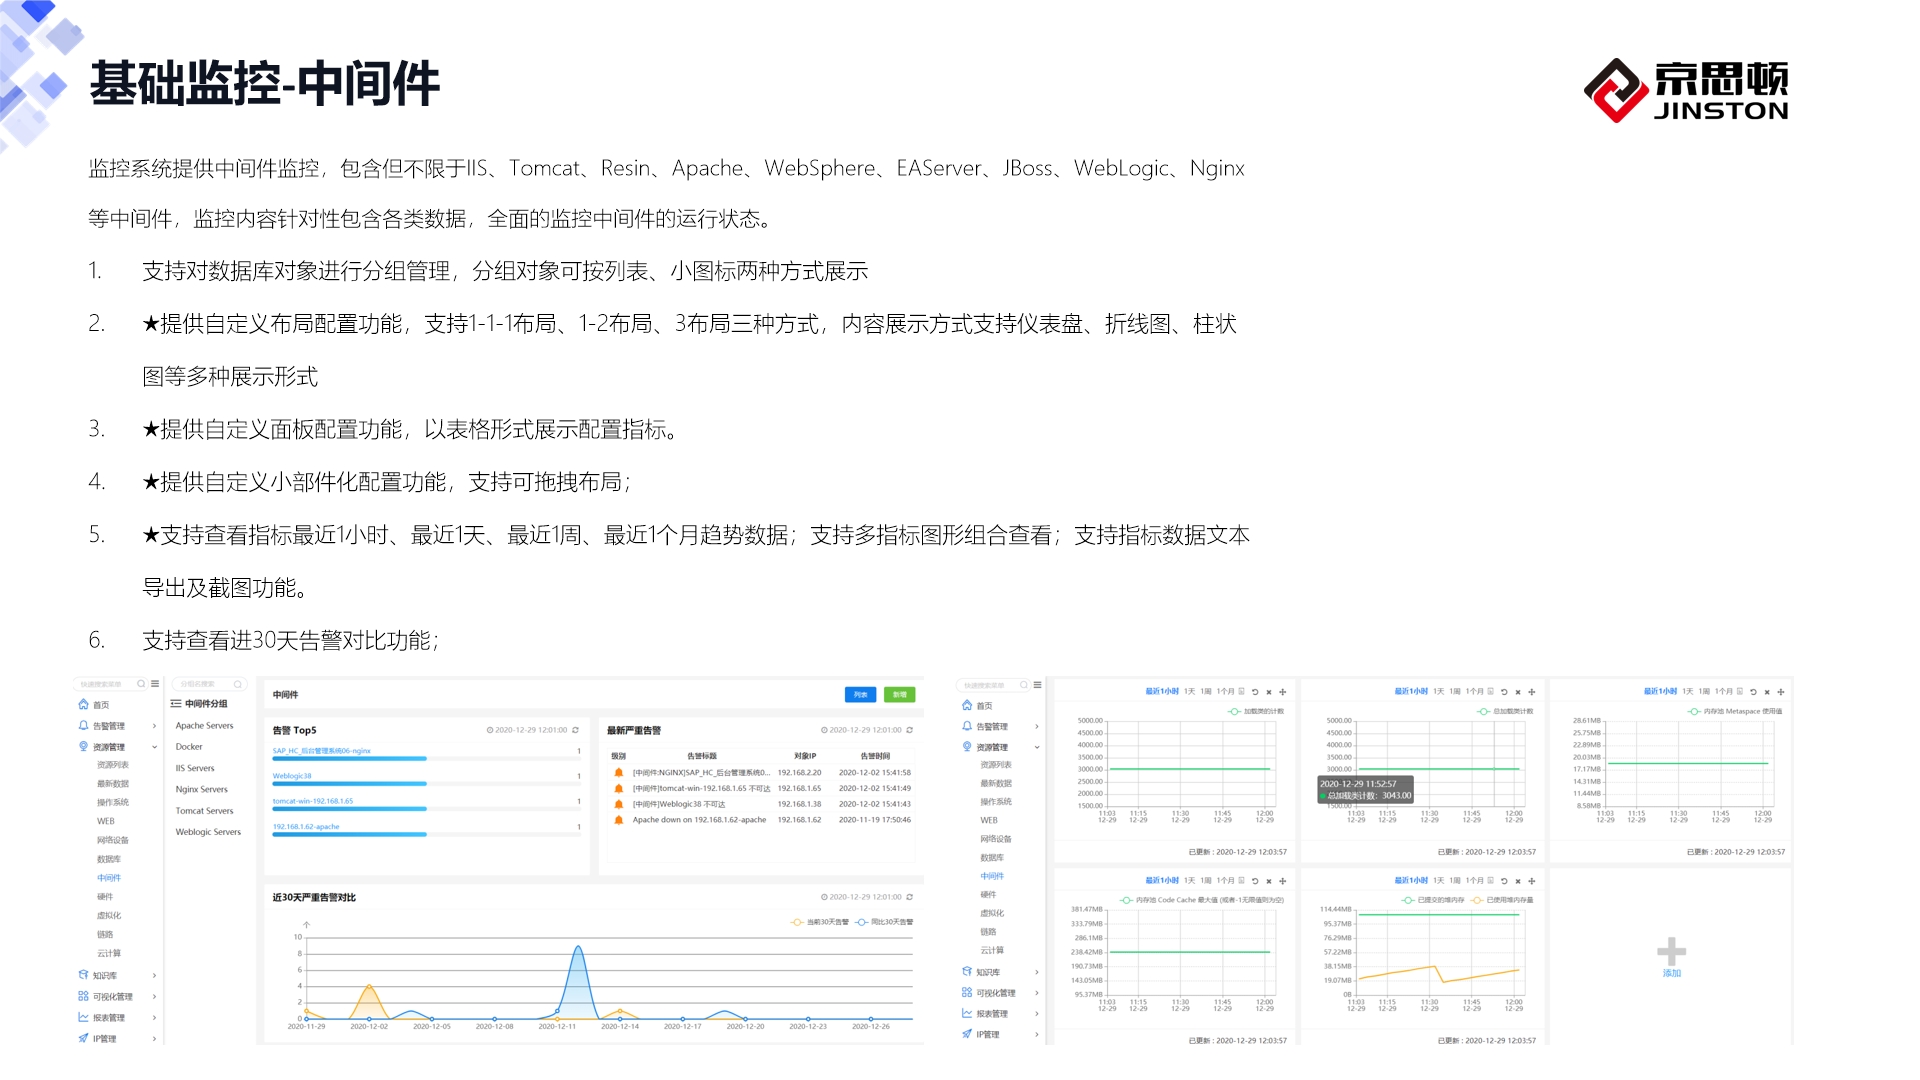Export data from the 总加载类计数 chart widget
The image size is (1920, 1080).
(1490, 692)
